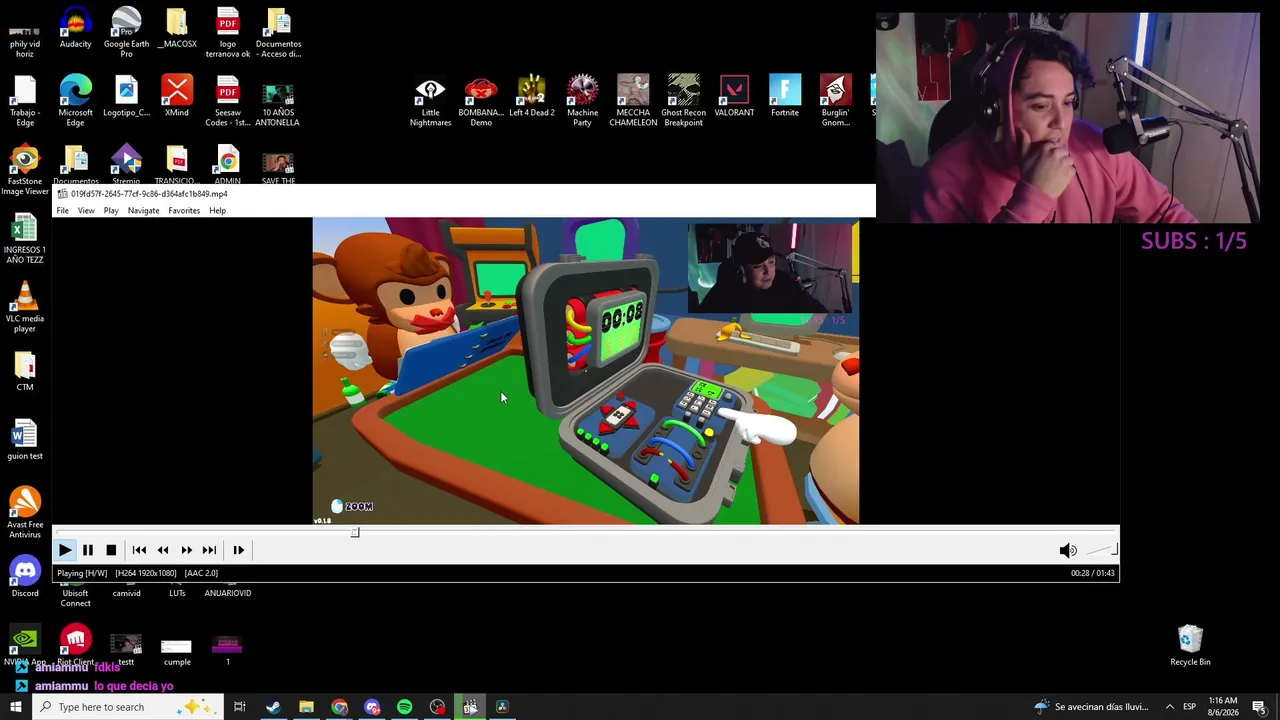This screenshot has height=720, width=1280.
Task: Select the Left 4 Dead 2 icon
Action: 532,97
